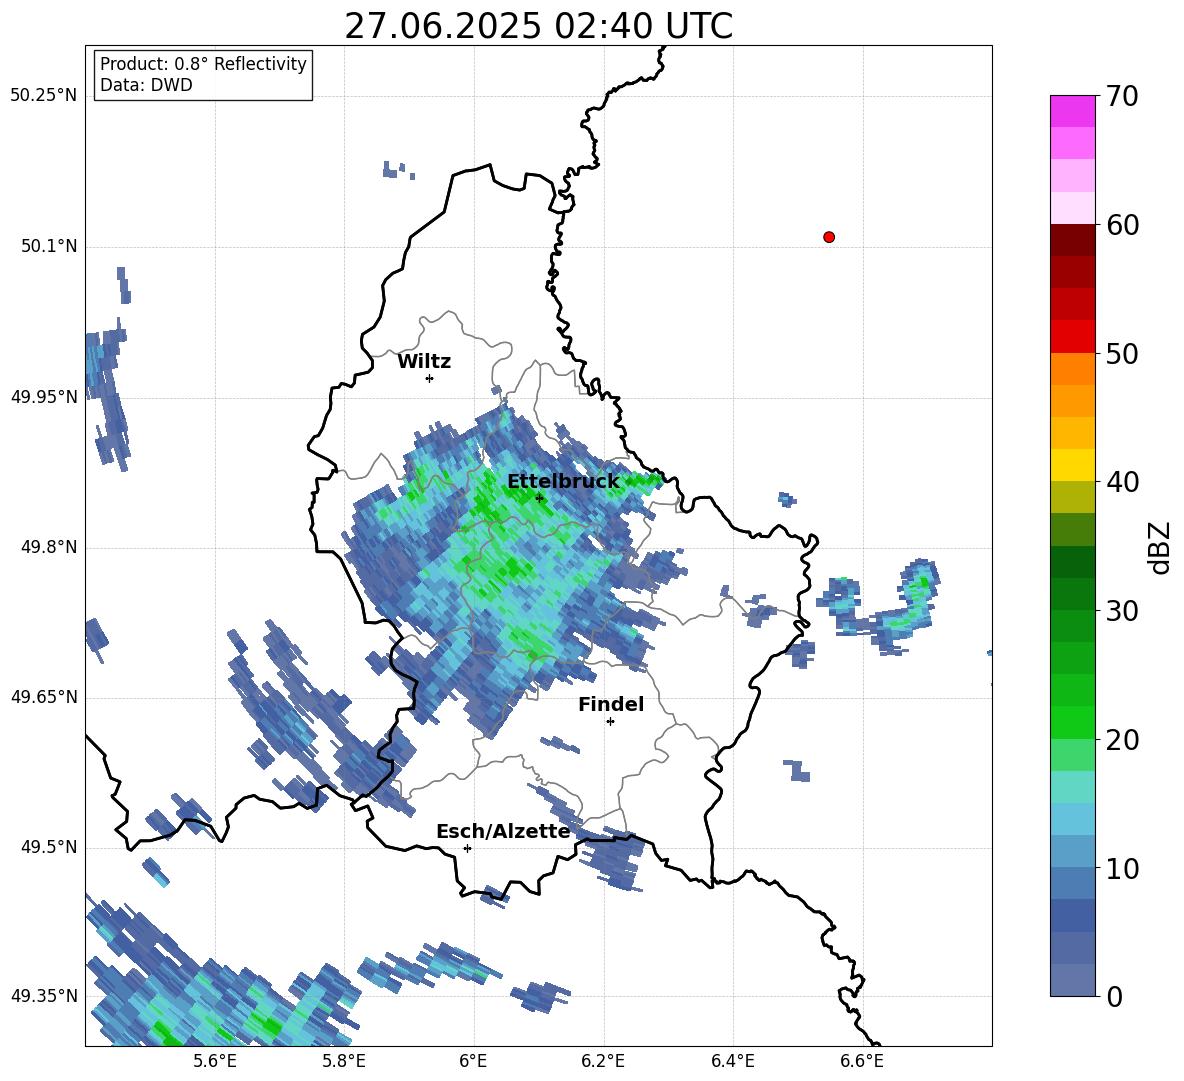Click the 10 colorbar tick label
This screenshot has height=1081, width=1184.
click(x=1122, y=869)
